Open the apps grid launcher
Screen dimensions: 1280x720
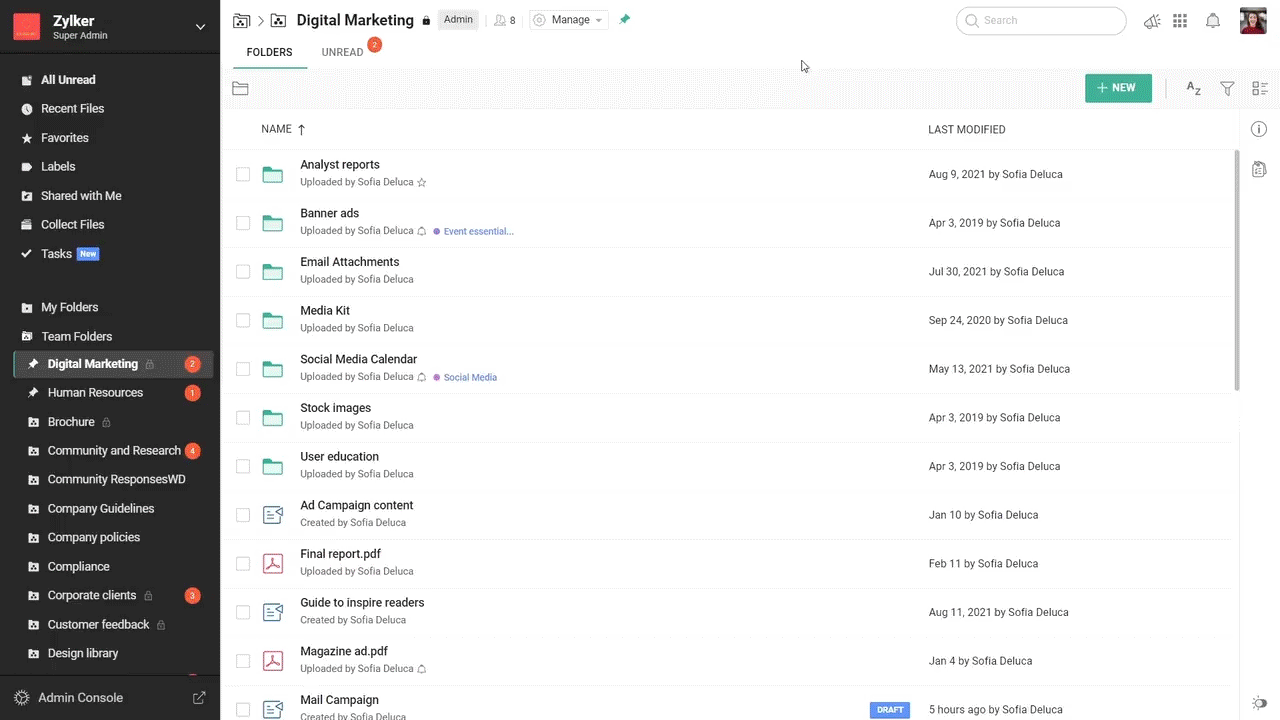coord(1180,21)
